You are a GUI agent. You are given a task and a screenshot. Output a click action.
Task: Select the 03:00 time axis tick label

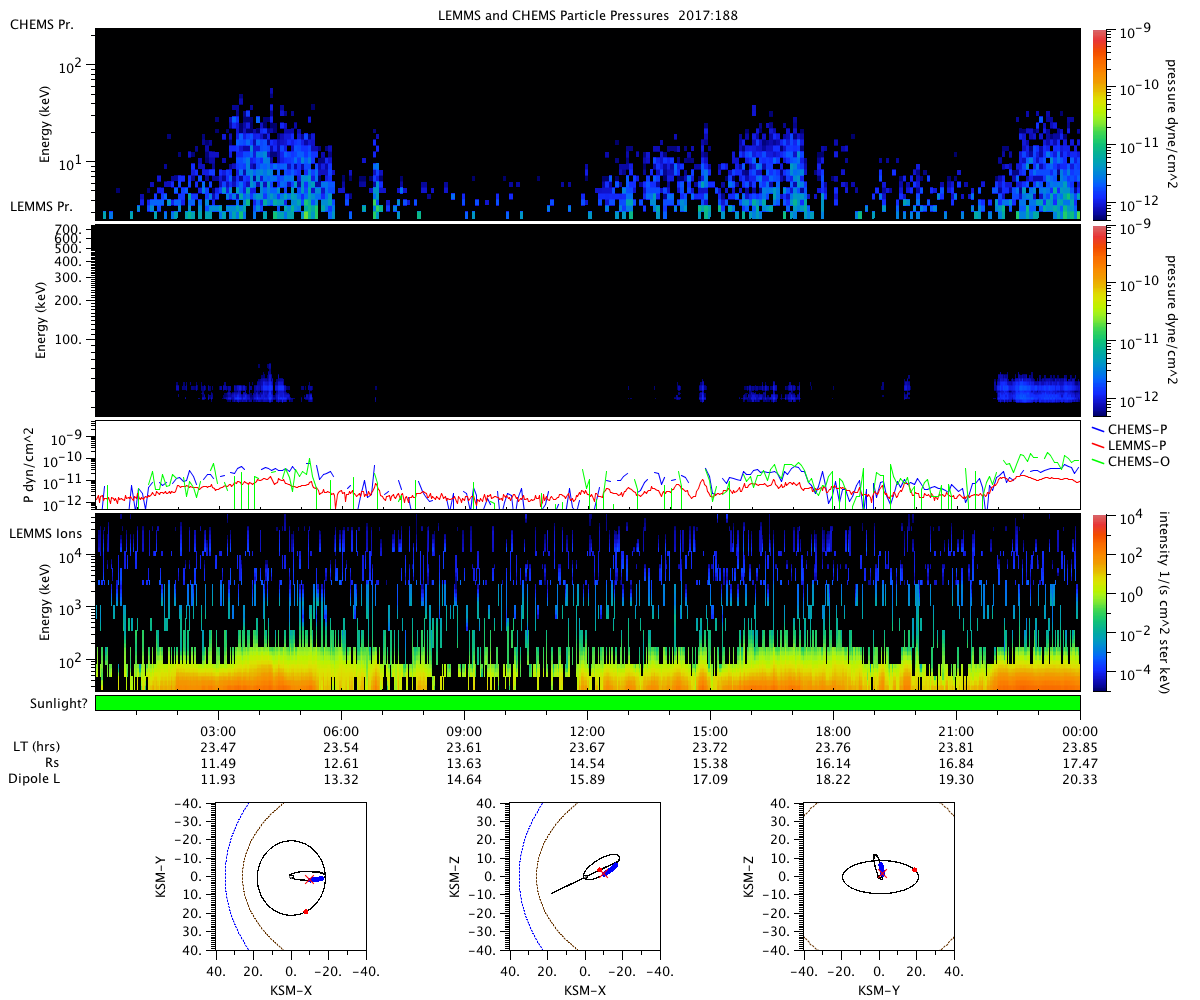point(218,731)
